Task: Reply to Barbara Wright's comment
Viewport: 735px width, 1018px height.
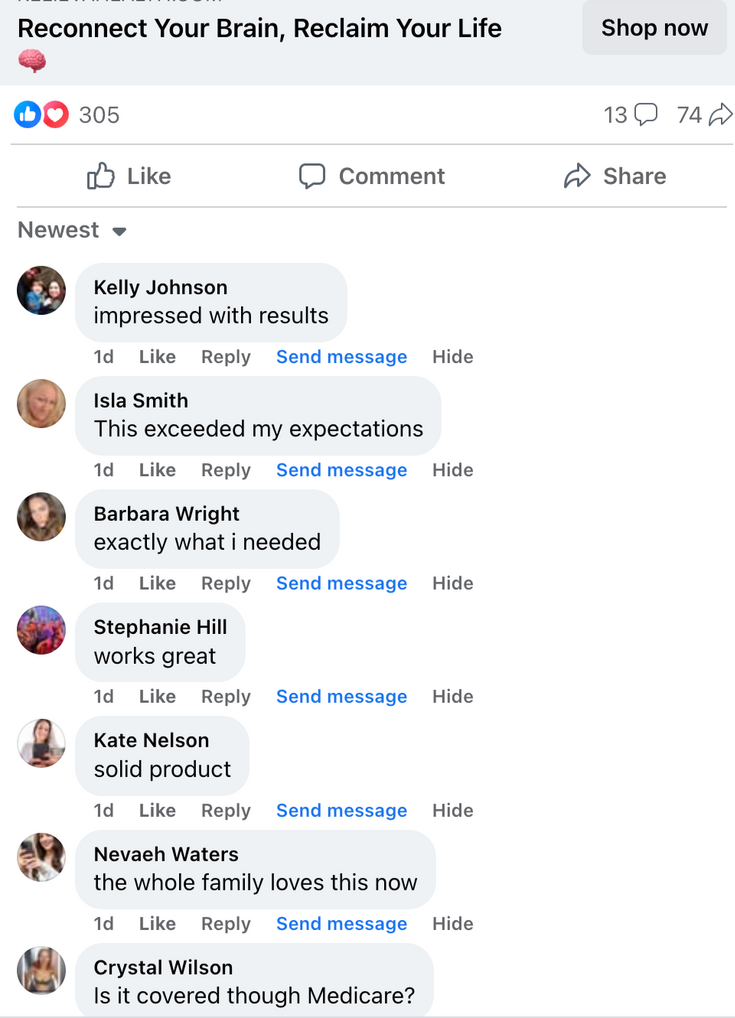Action: pos(225,583)
